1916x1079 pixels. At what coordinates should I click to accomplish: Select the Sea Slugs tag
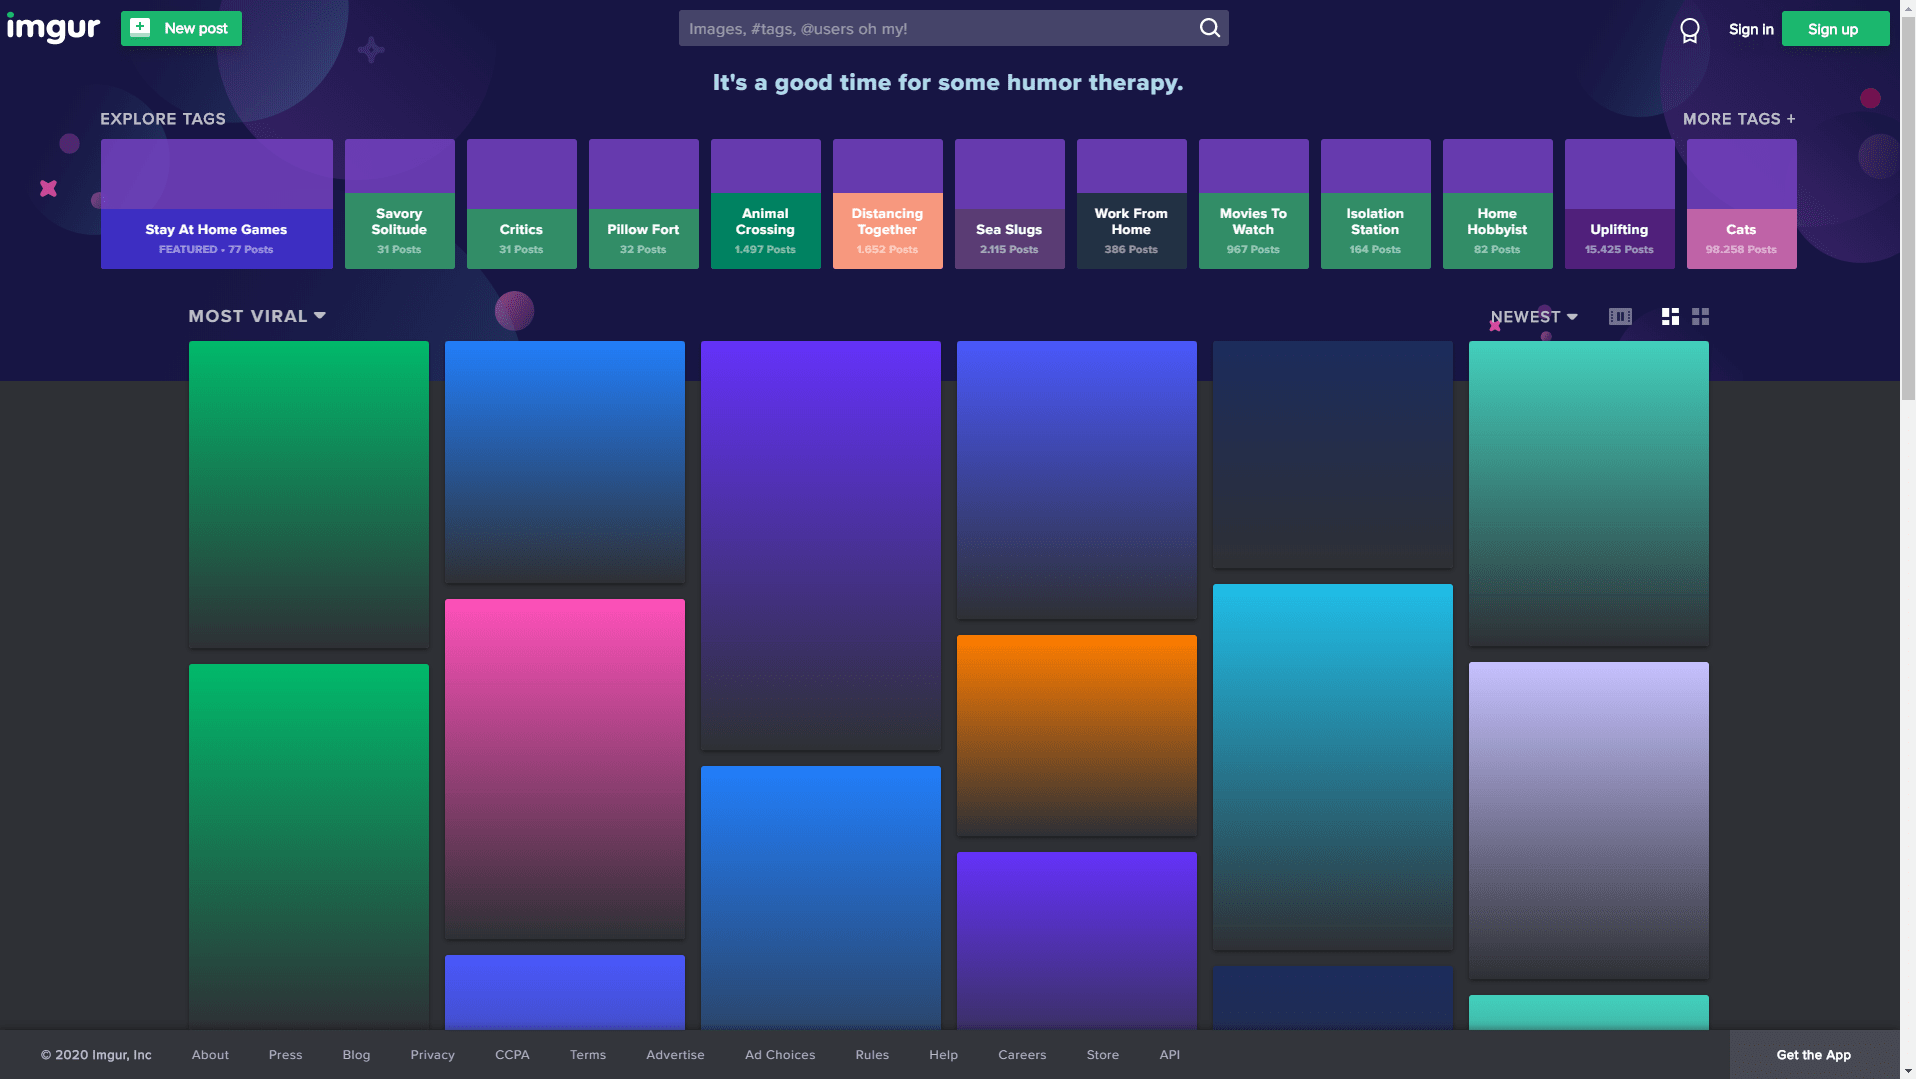point(1010,204)
